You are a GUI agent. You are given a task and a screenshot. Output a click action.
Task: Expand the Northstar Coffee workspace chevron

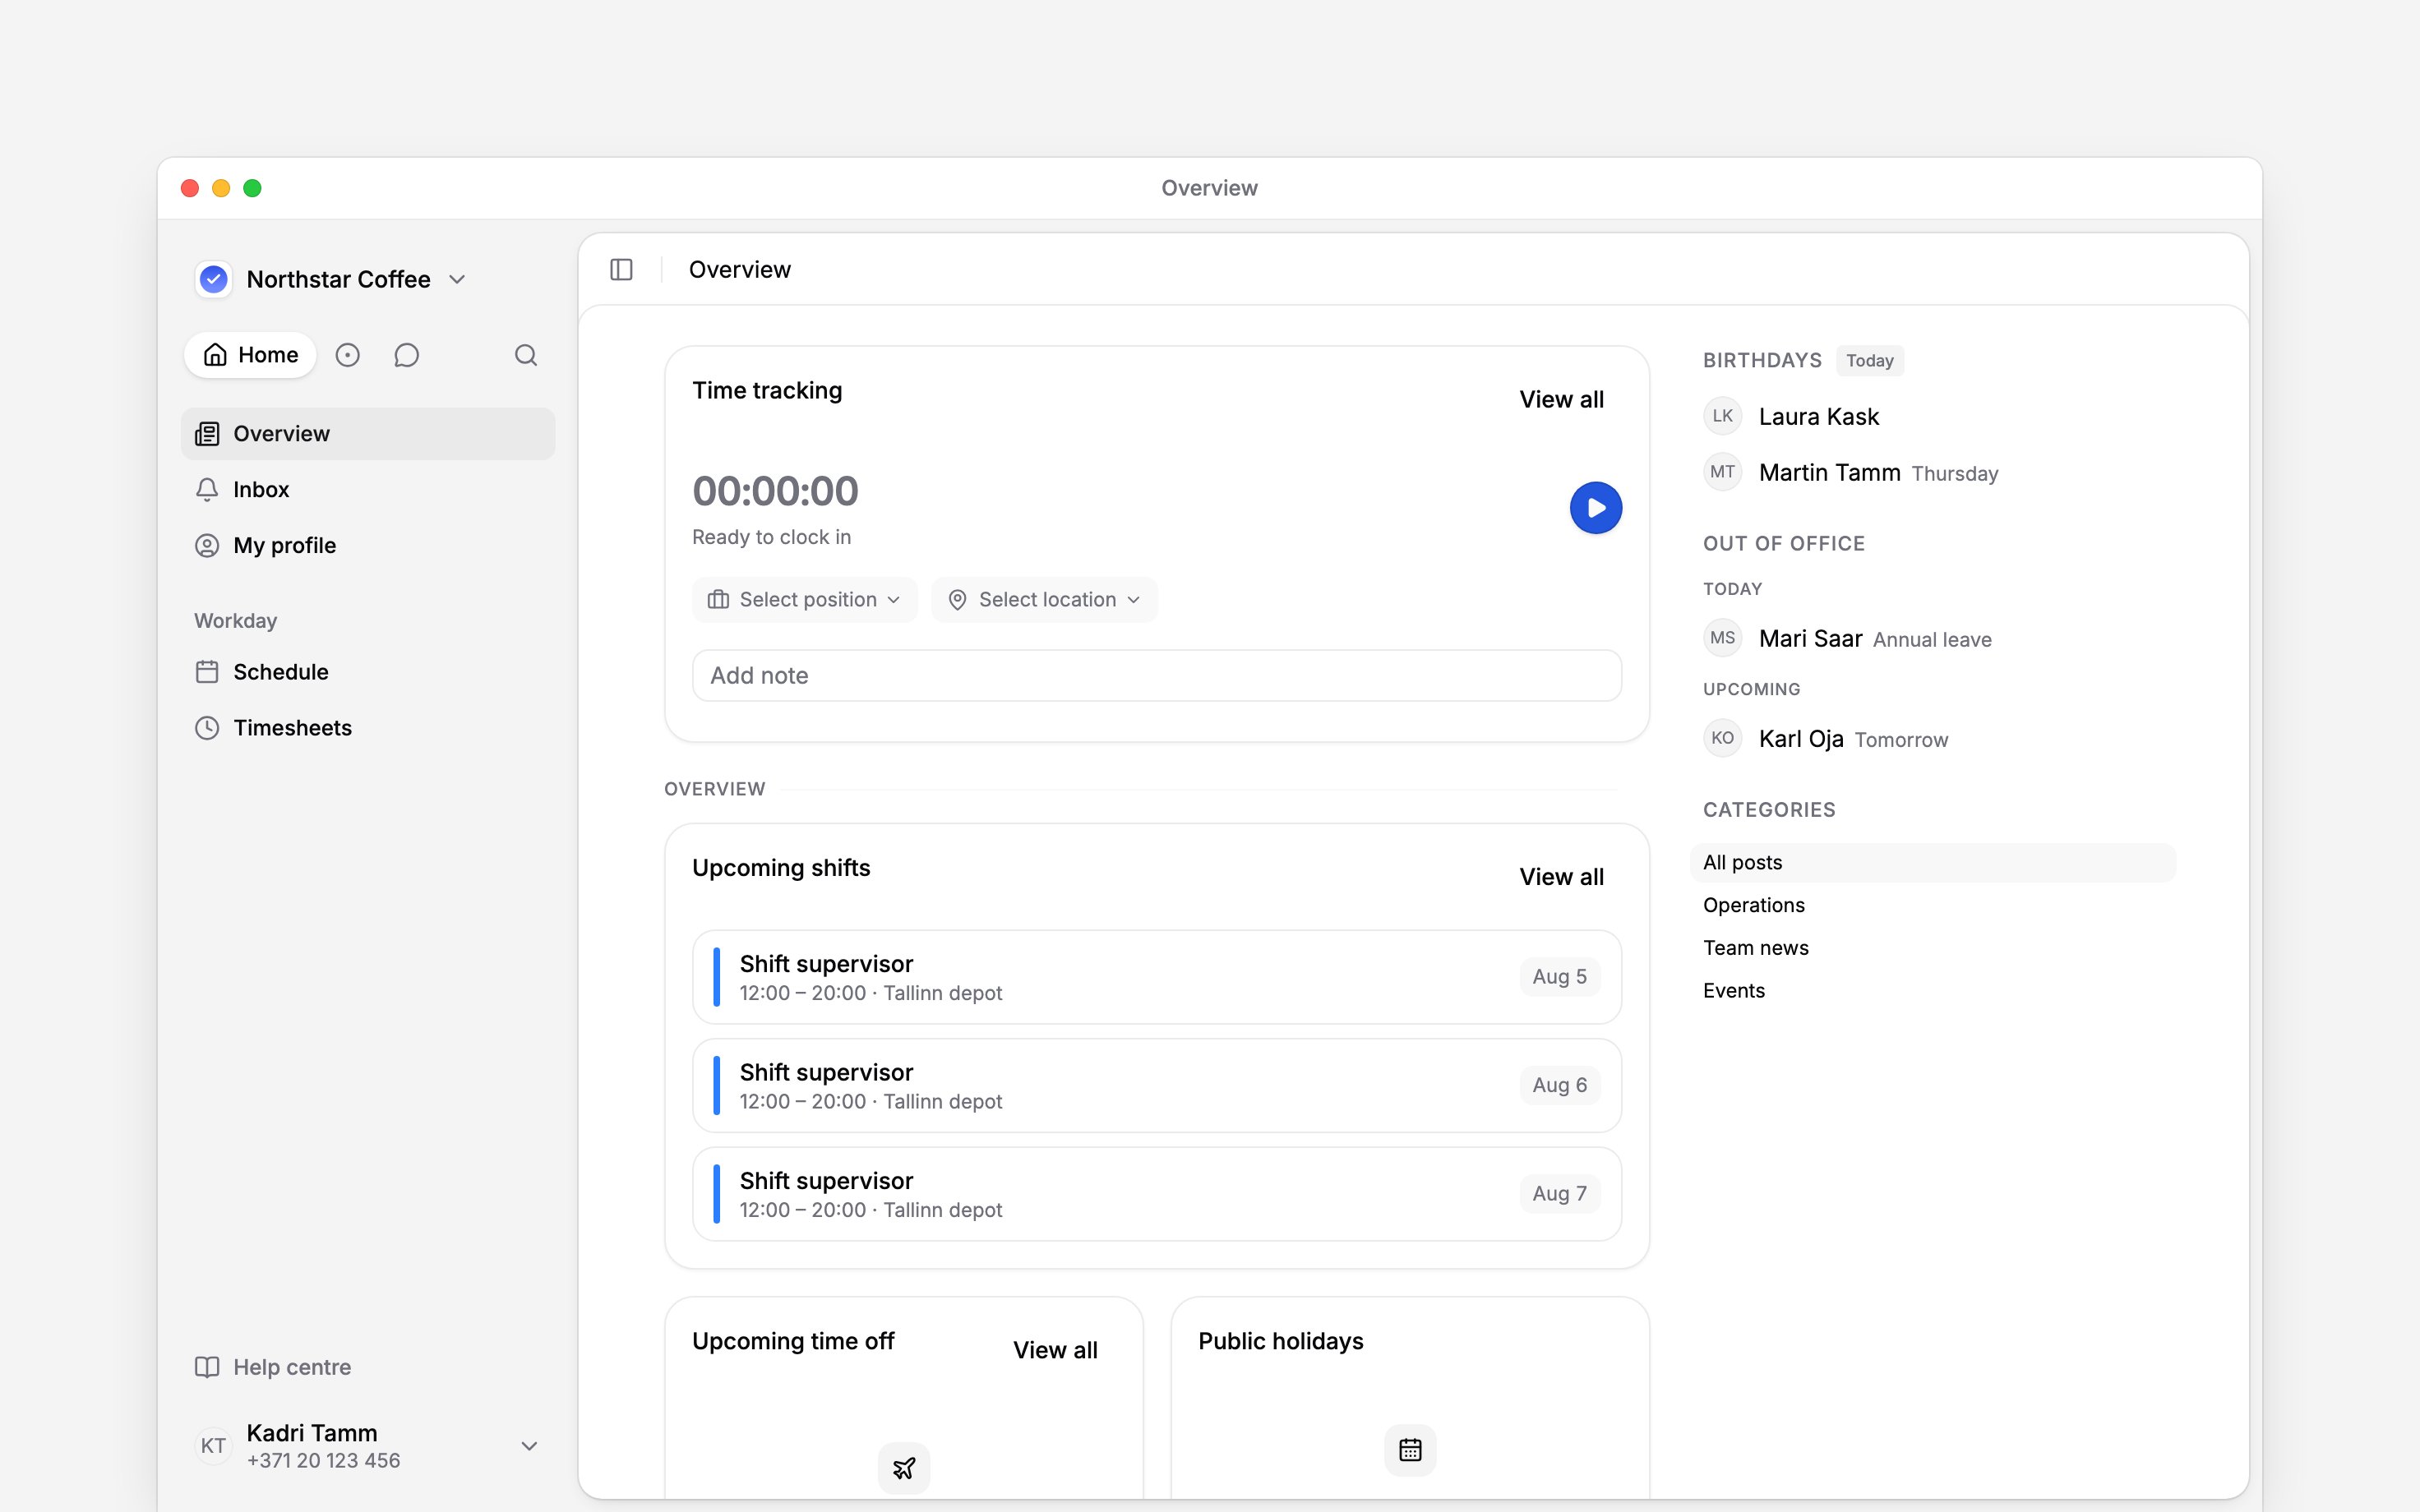[x=457, y=279]
